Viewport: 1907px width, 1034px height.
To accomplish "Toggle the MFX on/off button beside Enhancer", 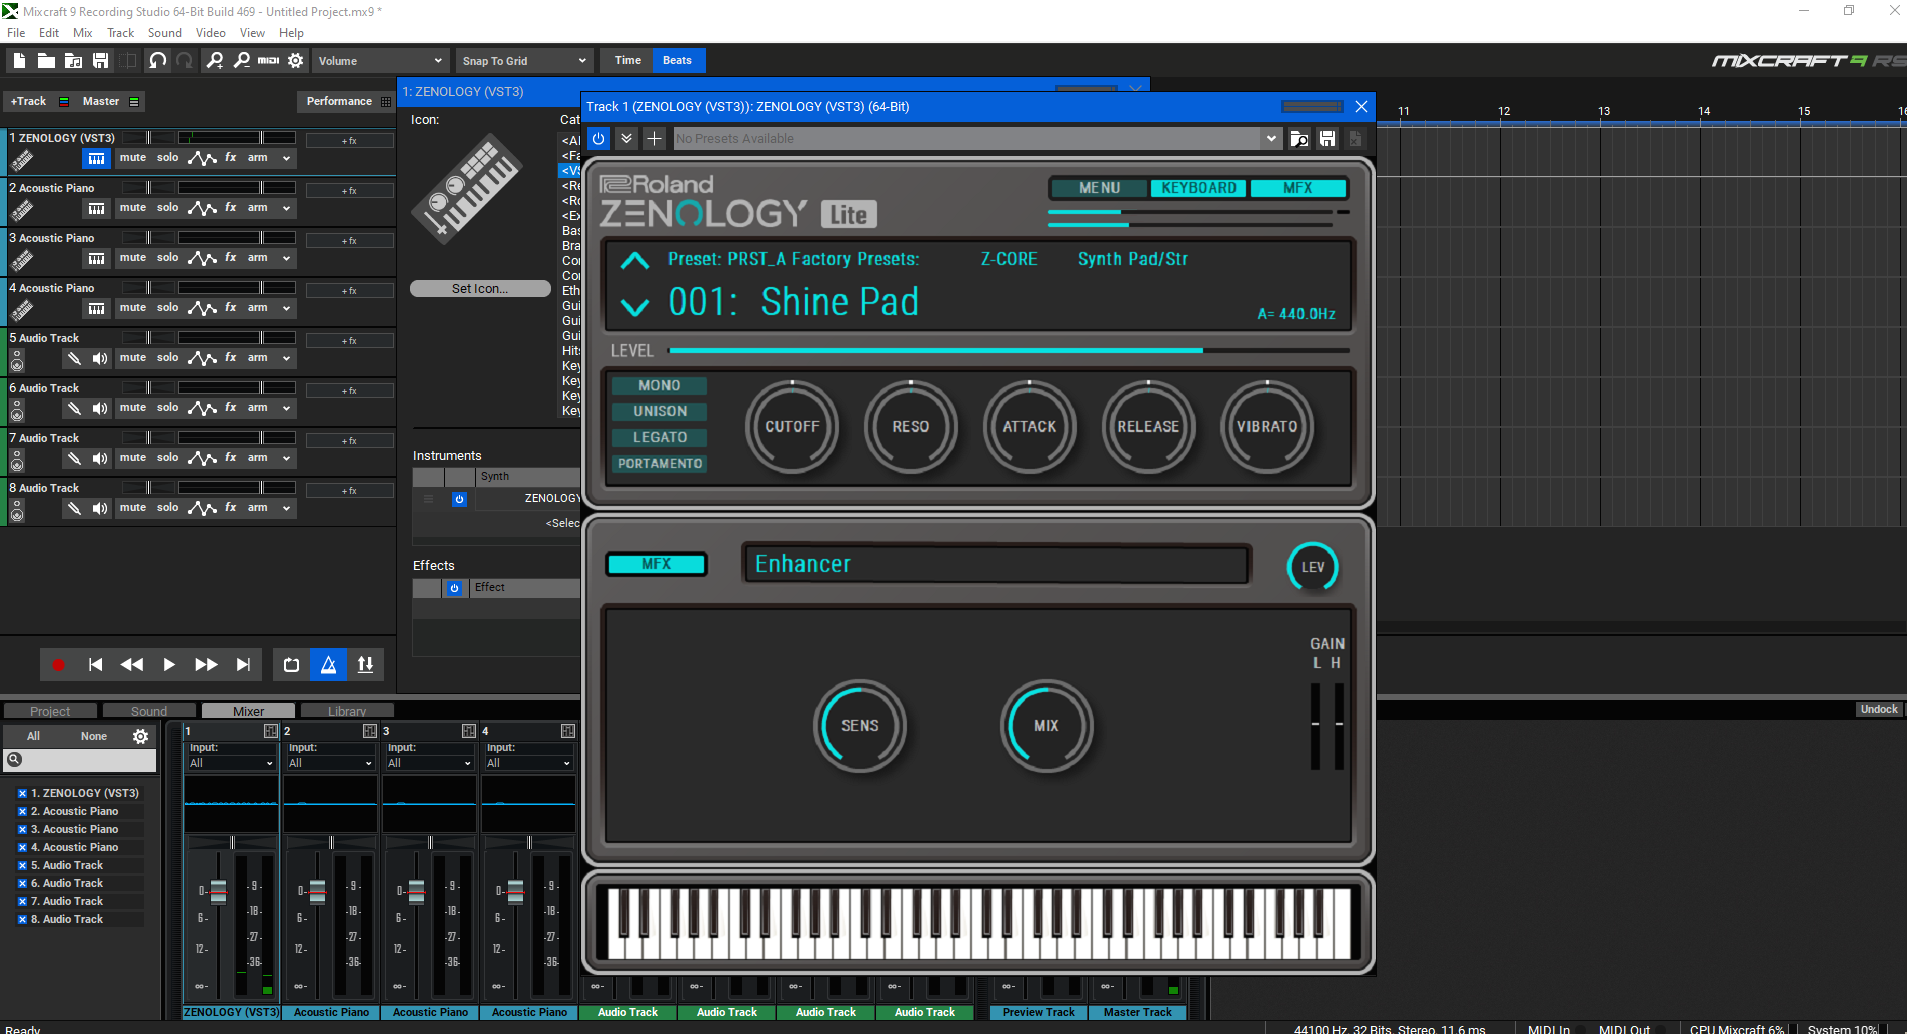I will (656, 564).
